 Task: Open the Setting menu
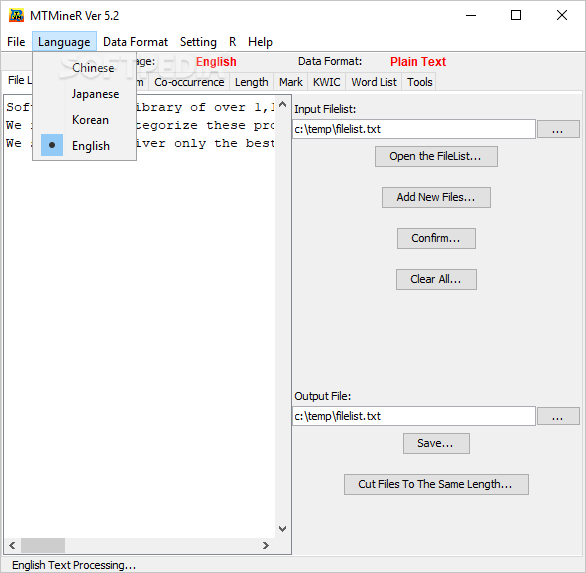click(x=198, y=42)
